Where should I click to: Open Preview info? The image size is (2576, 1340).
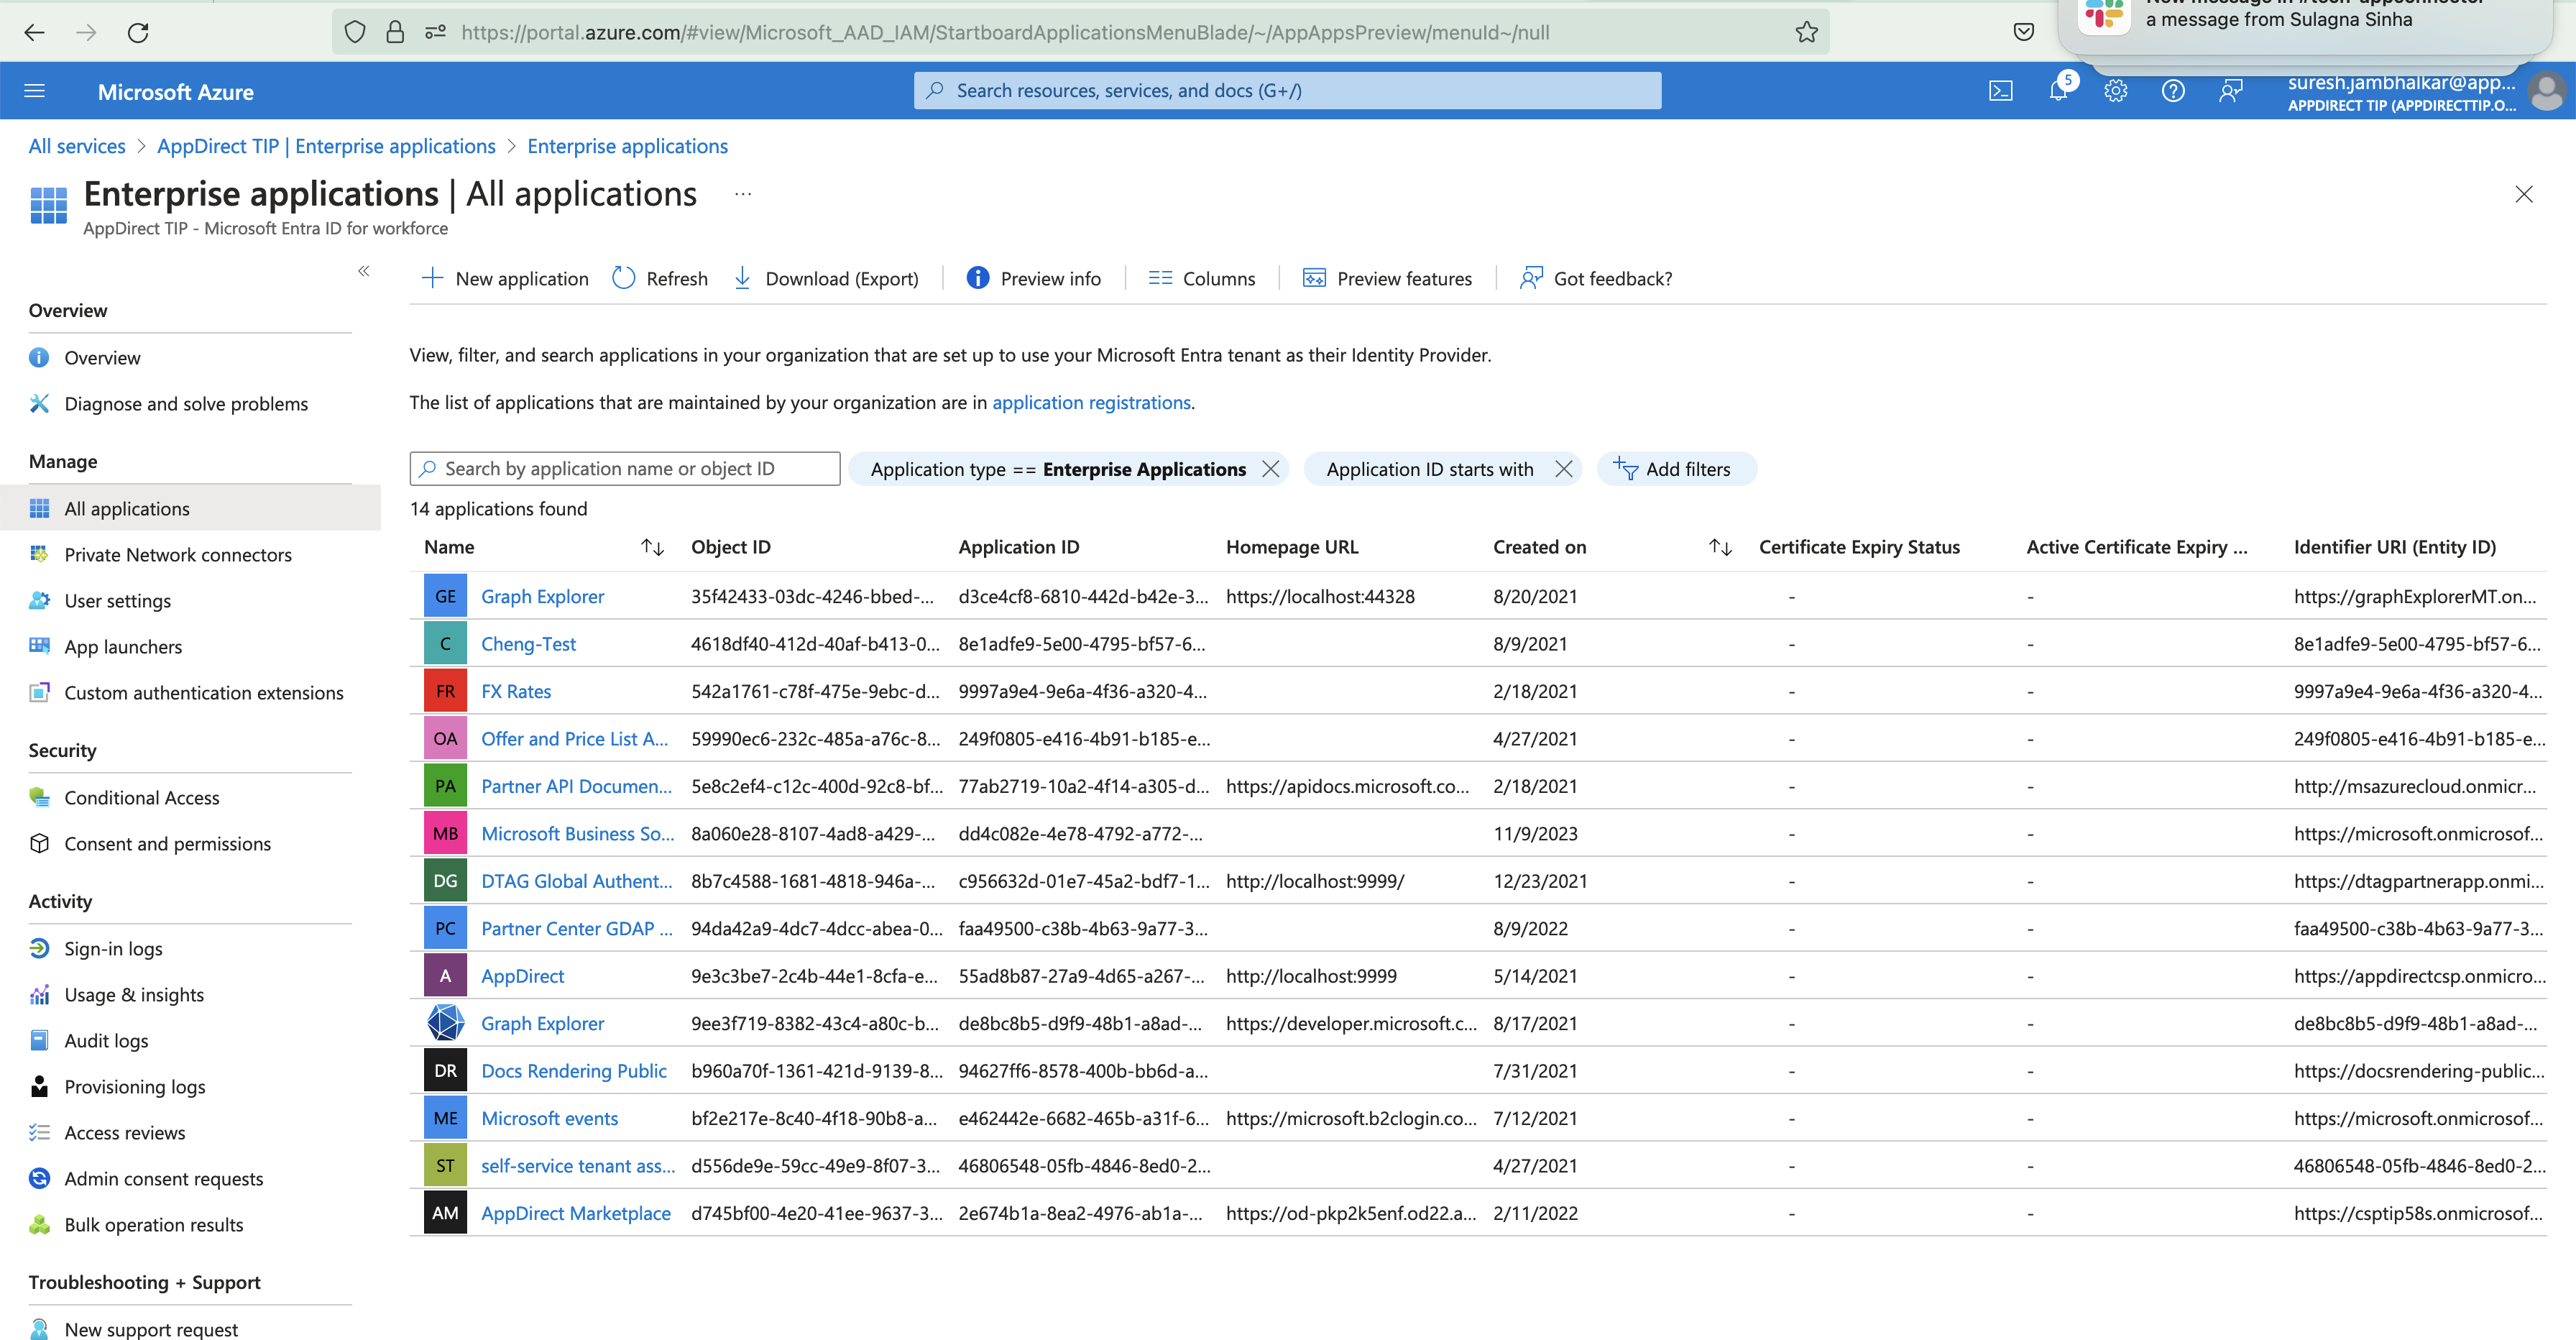1034,278
